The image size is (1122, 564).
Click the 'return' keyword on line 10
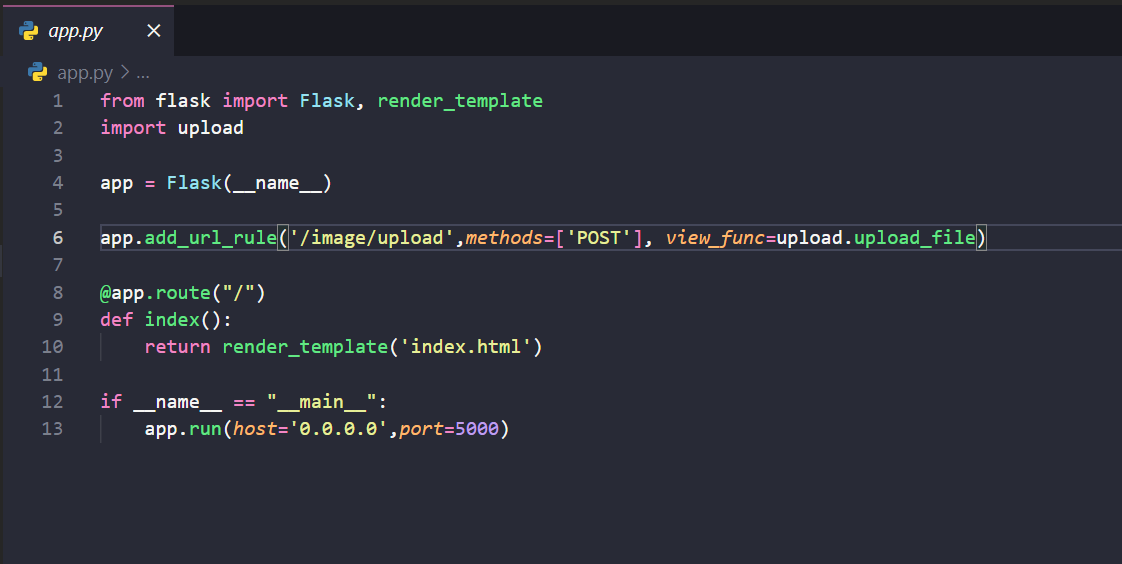pos(177,347)
